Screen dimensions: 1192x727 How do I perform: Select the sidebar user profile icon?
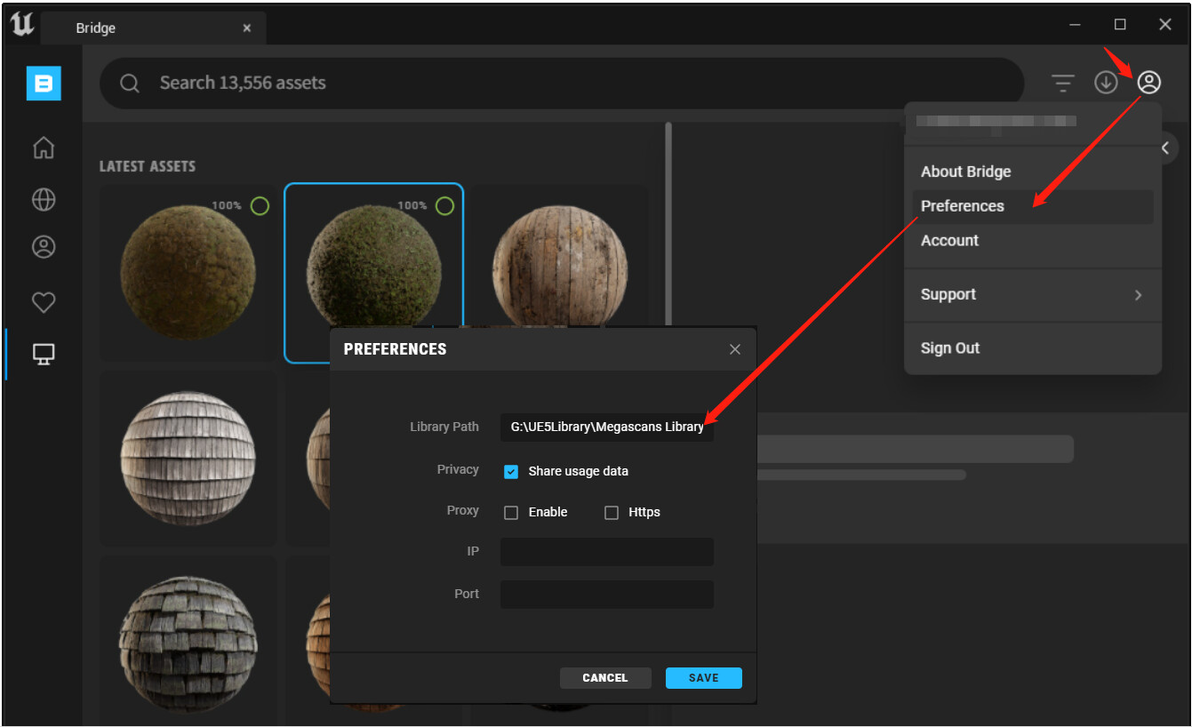point(43,247)
